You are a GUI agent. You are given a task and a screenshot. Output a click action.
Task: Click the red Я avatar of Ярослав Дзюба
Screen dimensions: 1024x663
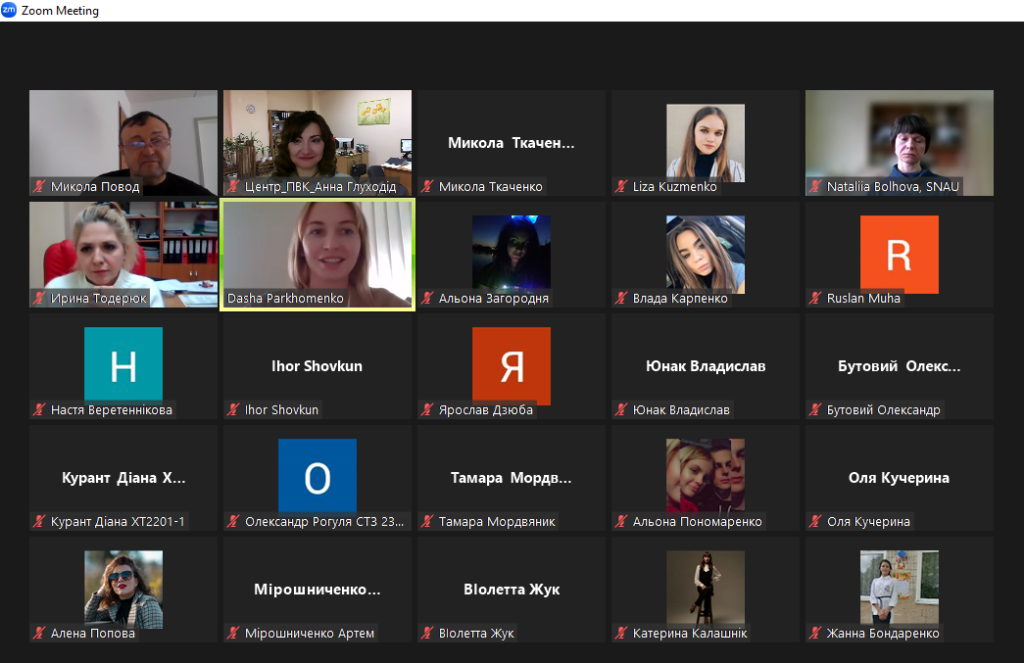click(511, 365)
